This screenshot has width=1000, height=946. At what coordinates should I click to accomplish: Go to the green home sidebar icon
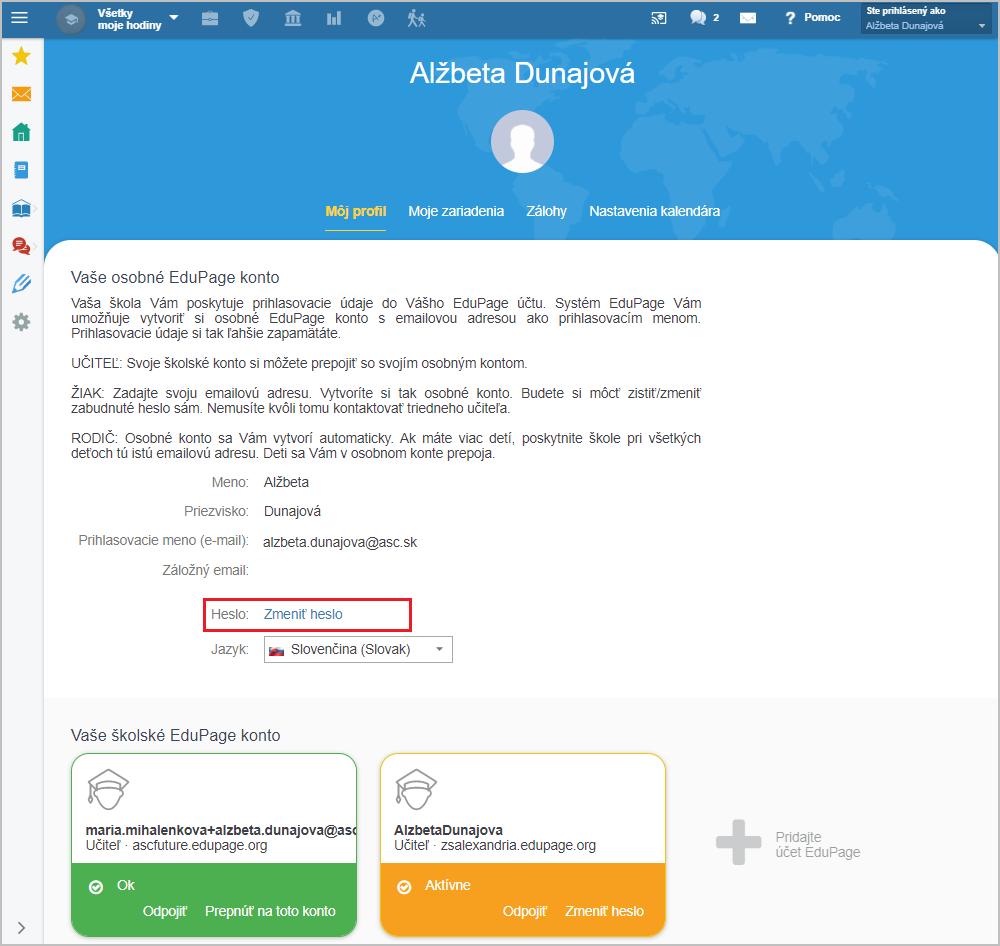[x=21, y=132]
